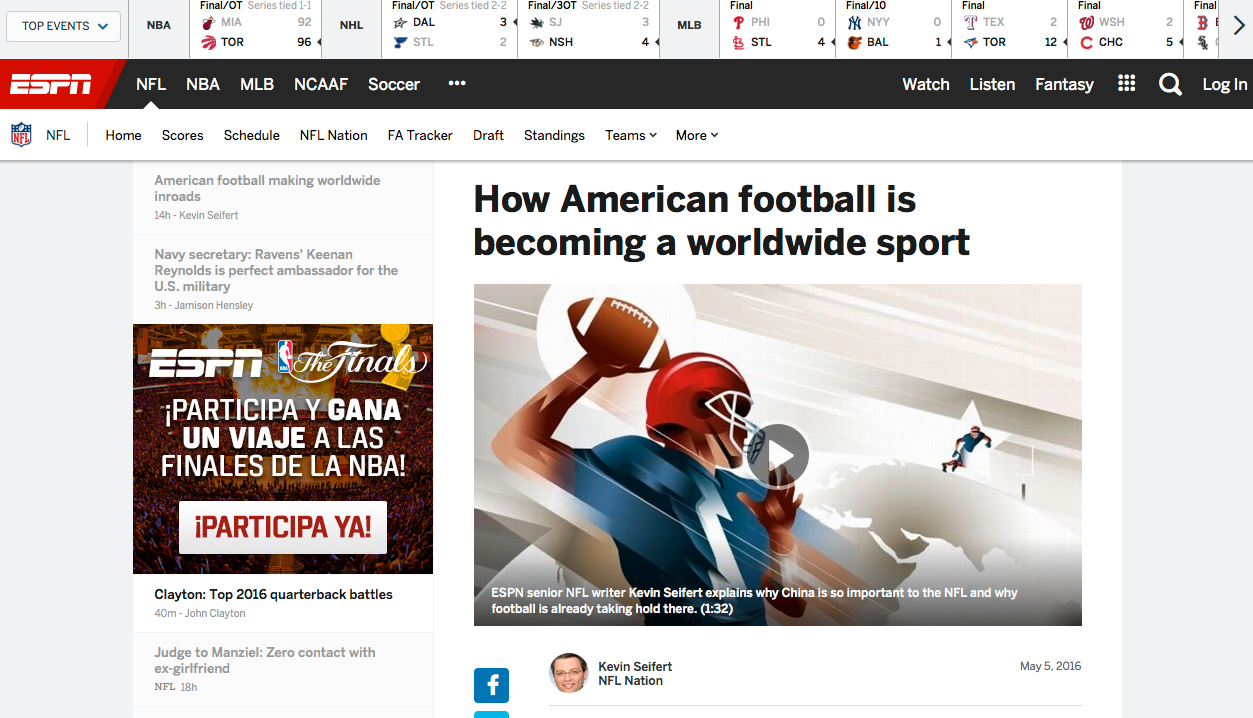Open the Standings tab
The image size is (1253, 718).
pos(554,135)
